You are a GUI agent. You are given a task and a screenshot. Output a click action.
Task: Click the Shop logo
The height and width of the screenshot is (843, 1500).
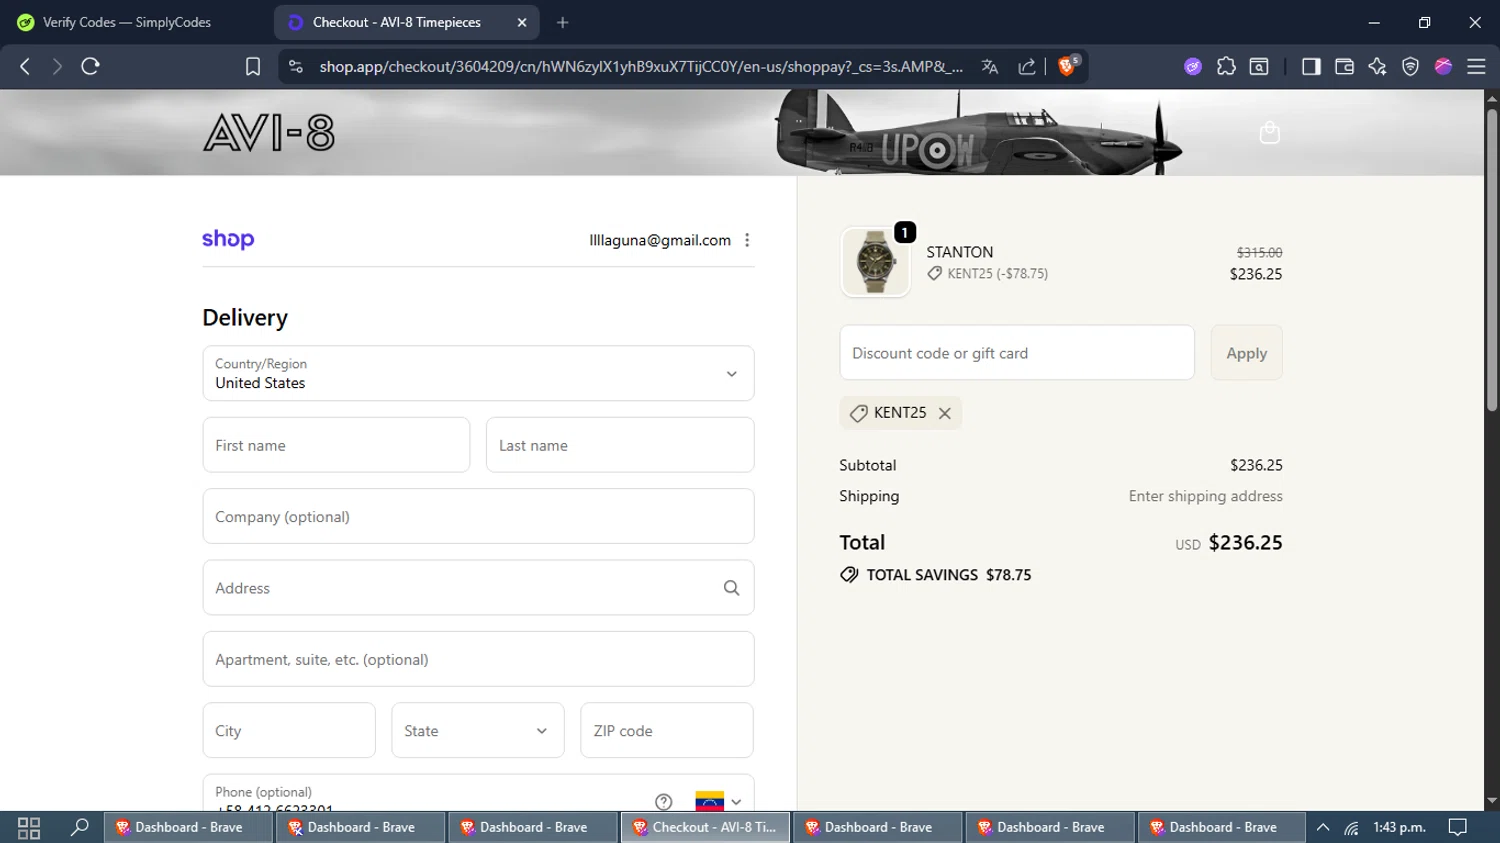point(228,239)
